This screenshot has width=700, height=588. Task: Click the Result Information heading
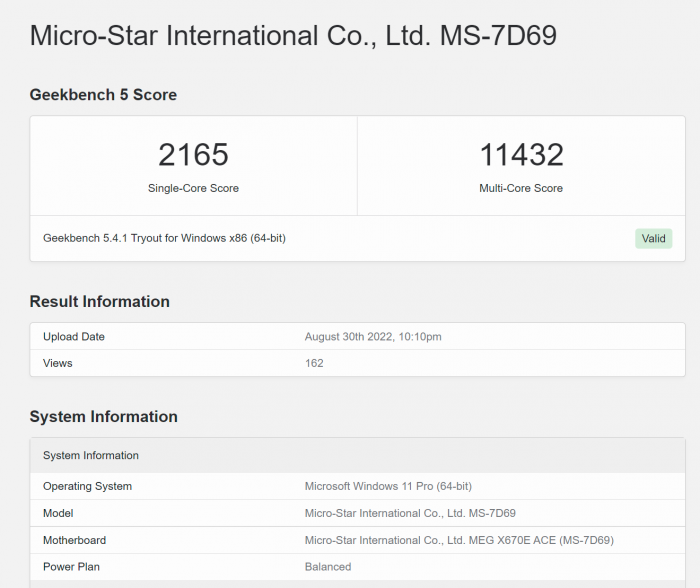point(99,301)
